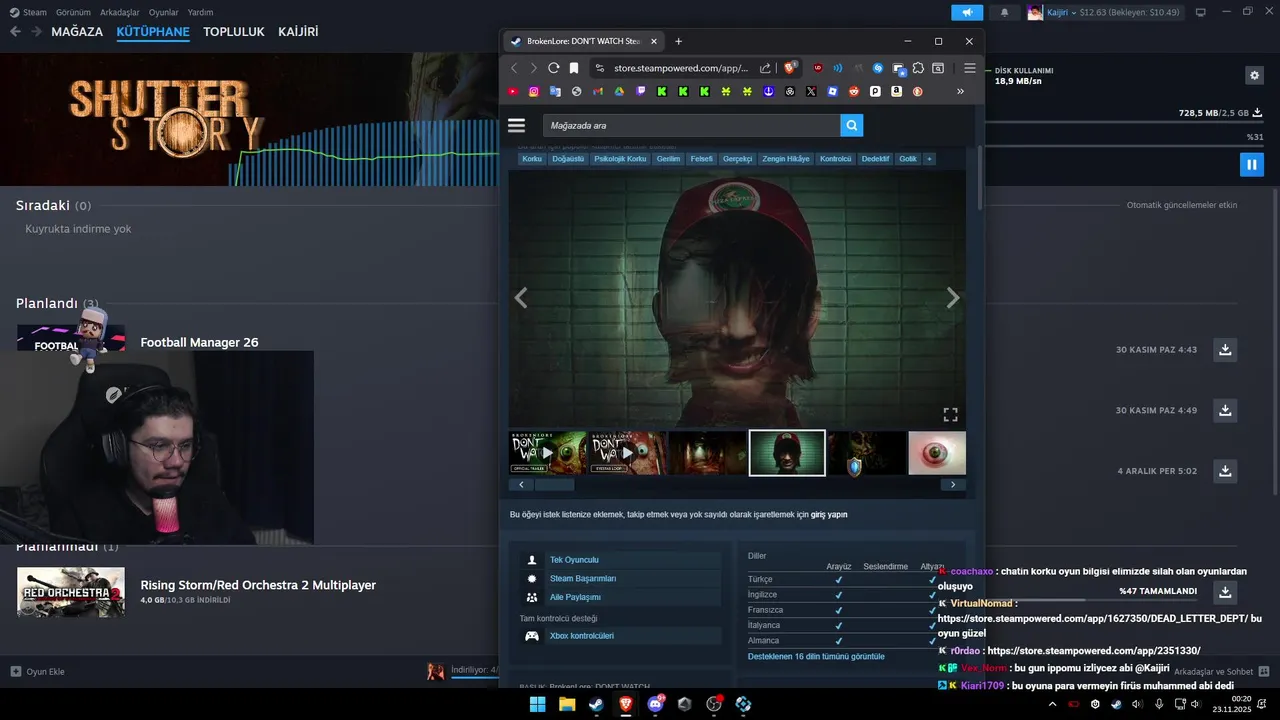
Task: Open YouTube bookmark icon
Action: pyautogui.click(x=513, y=91)
